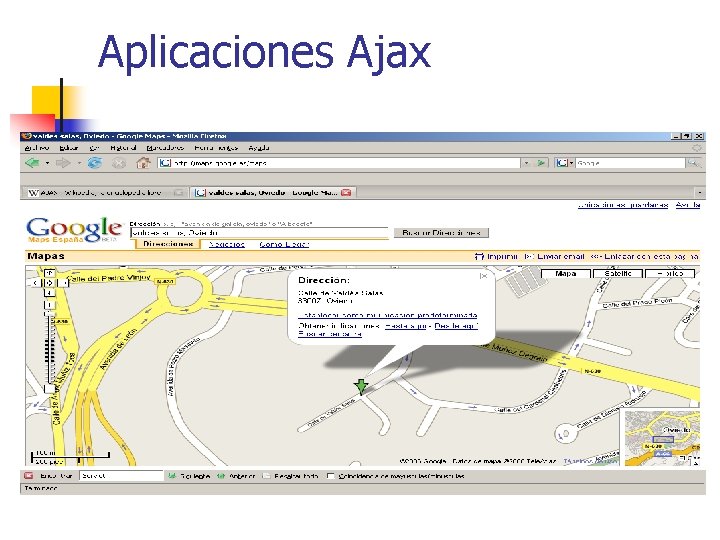The image size is (720, 540).
Task: Click the Google Maps España logo
Action: pos(74,230)
